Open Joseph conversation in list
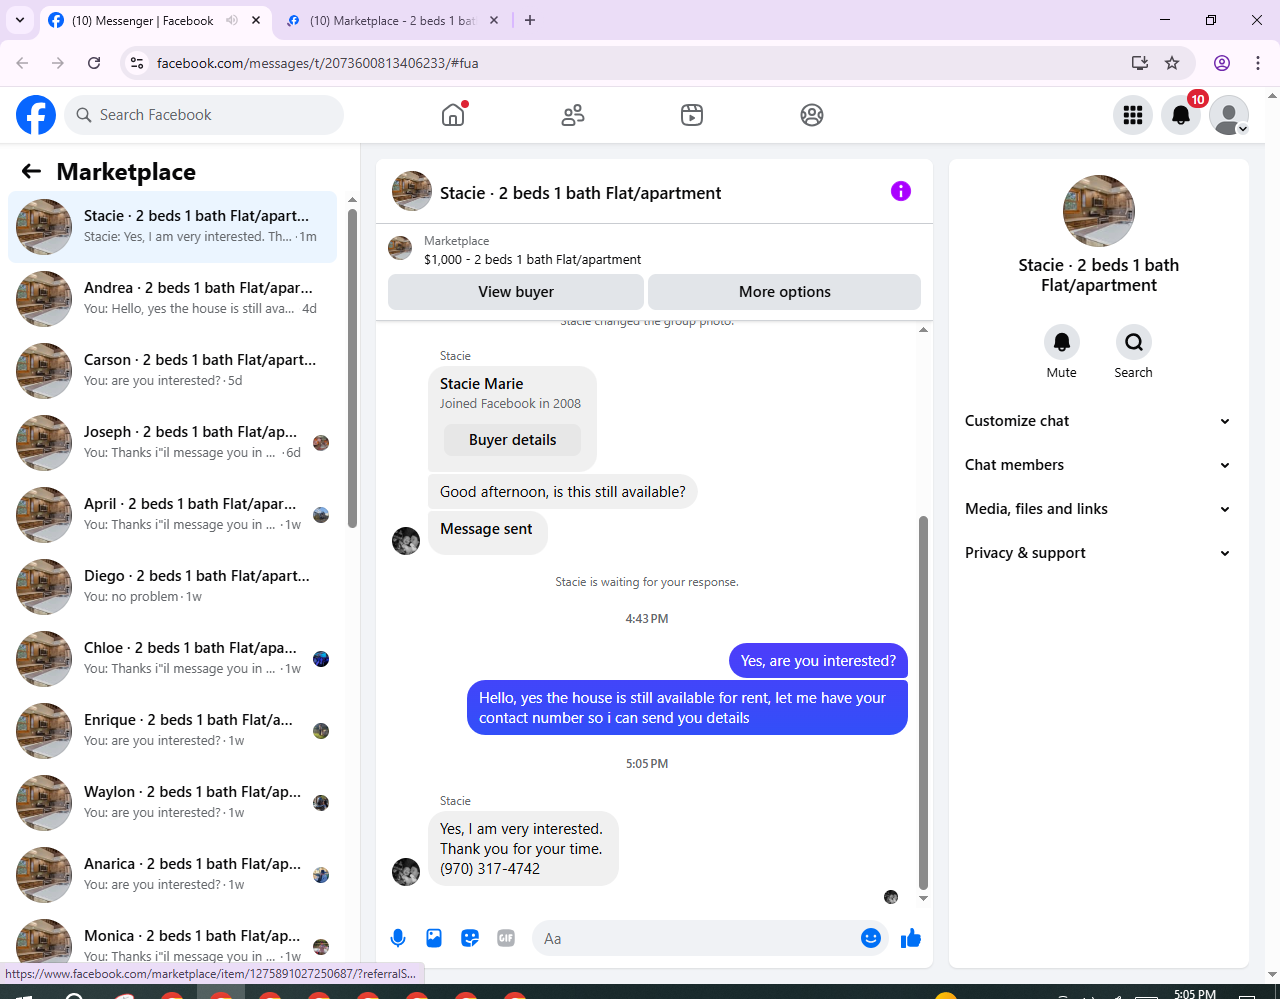Viewport: 1280px width, 999px height. click(x=172, y=443)
